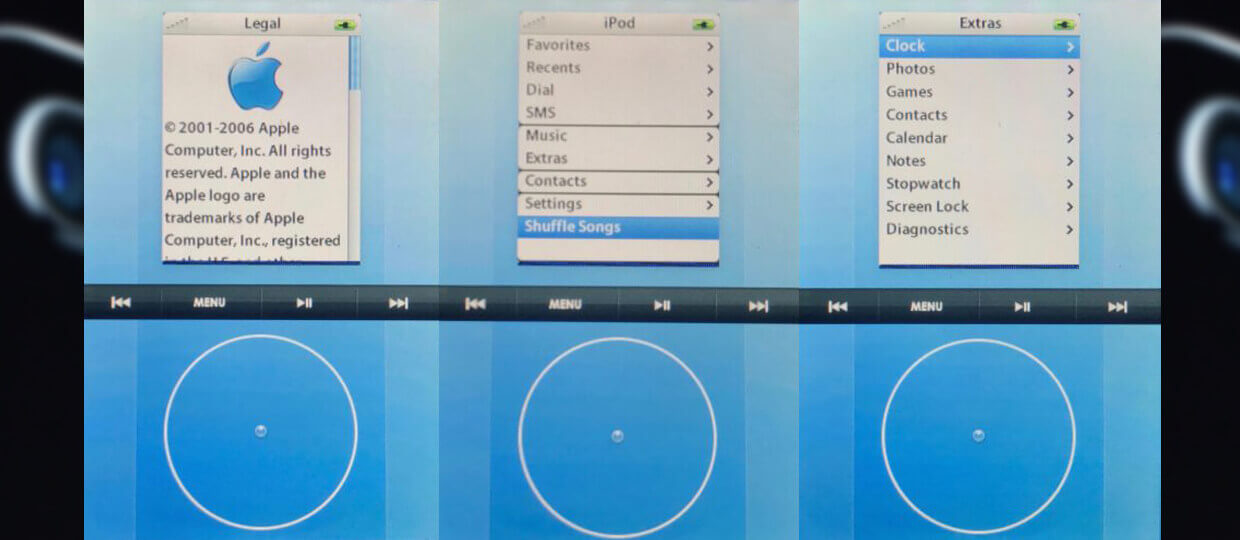
Task: Open Games in the Extras menu
Action: coord(979,92)
